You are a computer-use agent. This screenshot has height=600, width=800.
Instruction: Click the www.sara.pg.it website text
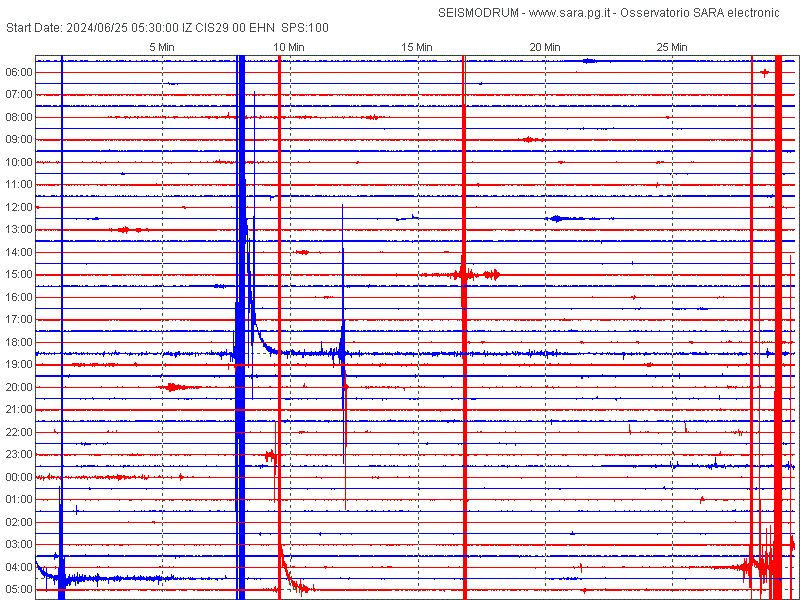pyautogui.click(x=570, y=13)
